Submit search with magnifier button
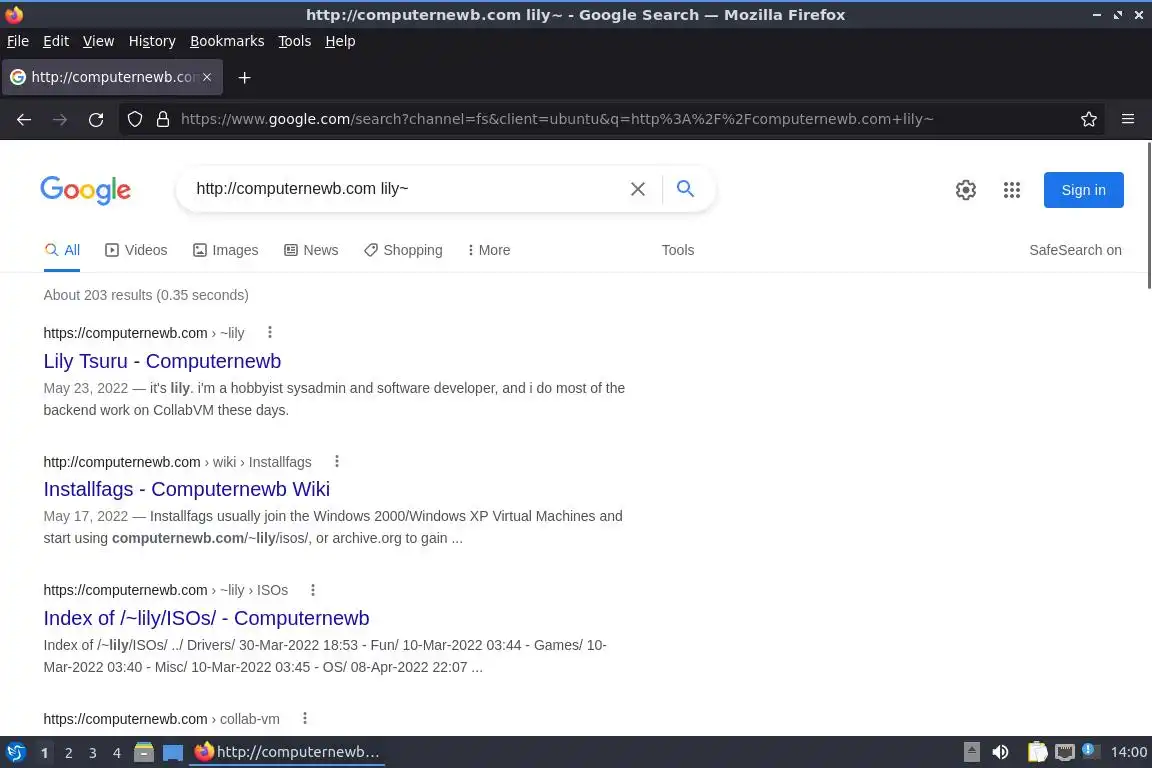Viewport: 1152px width, 768px height. pos(685,188)
